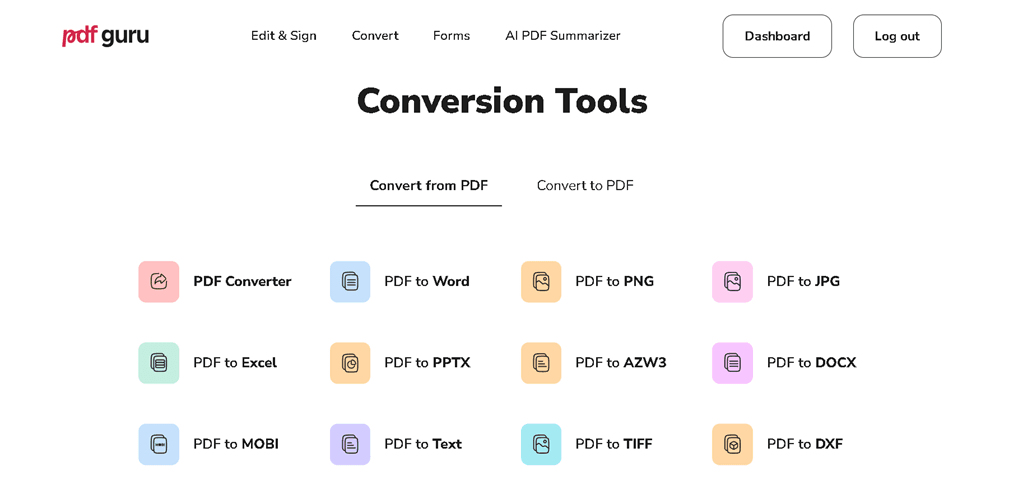Click the Log out button

897,36
